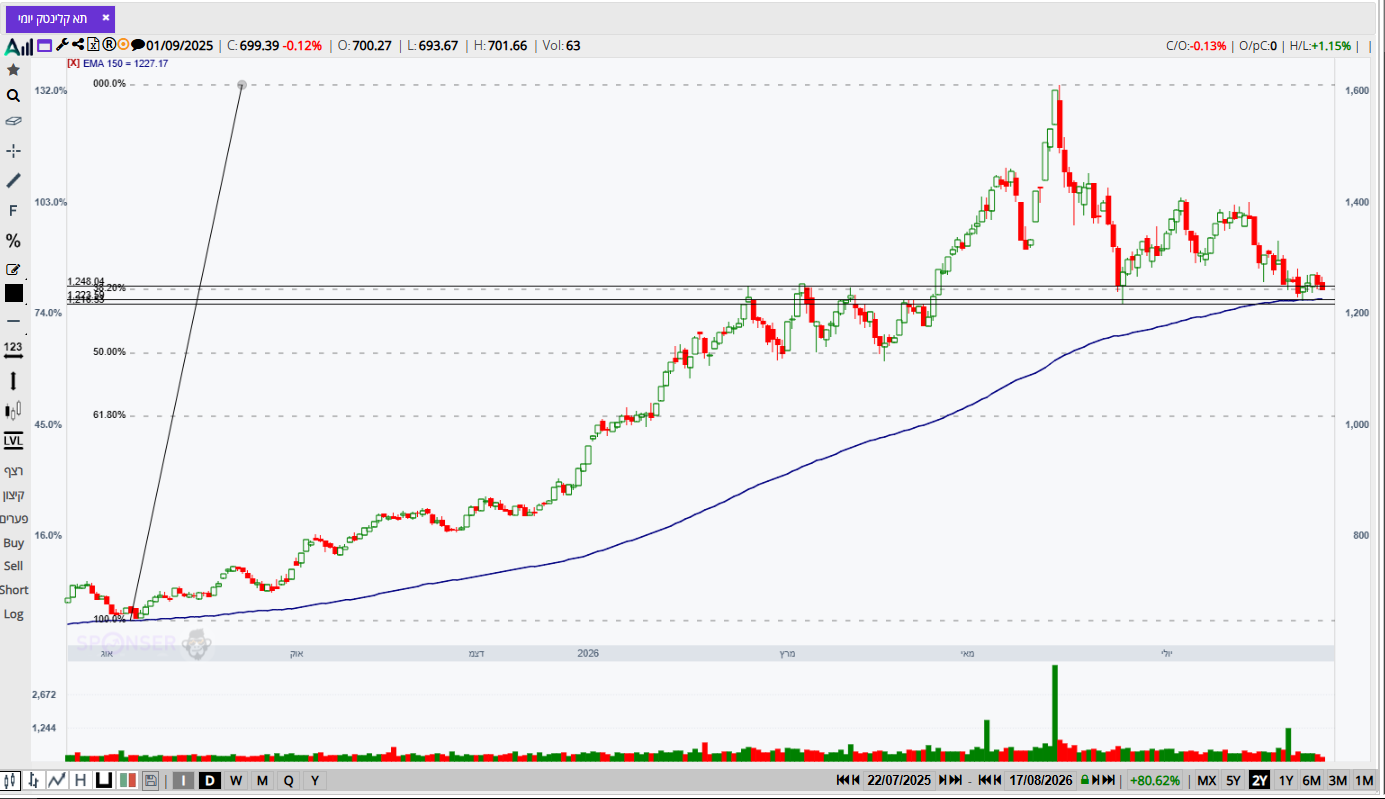
Task: Click the start date field 22/07/2025
Action: pos(899,780)
